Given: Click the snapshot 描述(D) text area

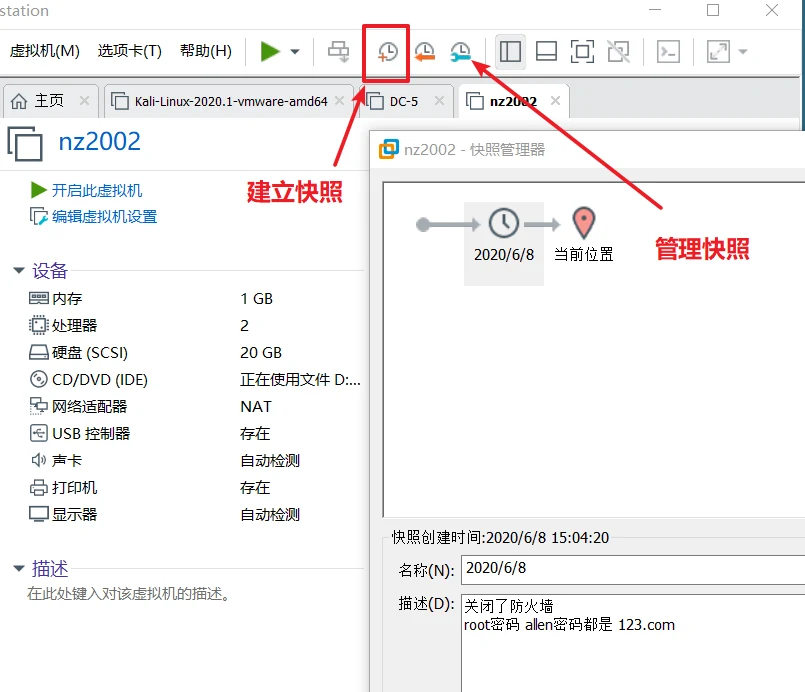Looking at the screenshot, I should 633,643.
